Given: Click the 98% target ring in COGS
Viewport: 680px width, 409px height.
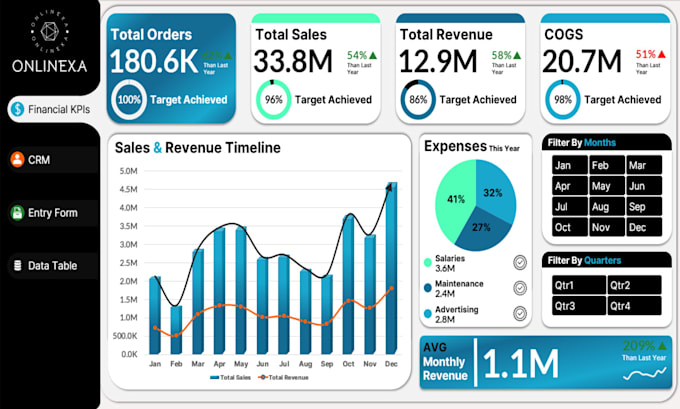Looking at the screenshot, I should tap(562, 99).
